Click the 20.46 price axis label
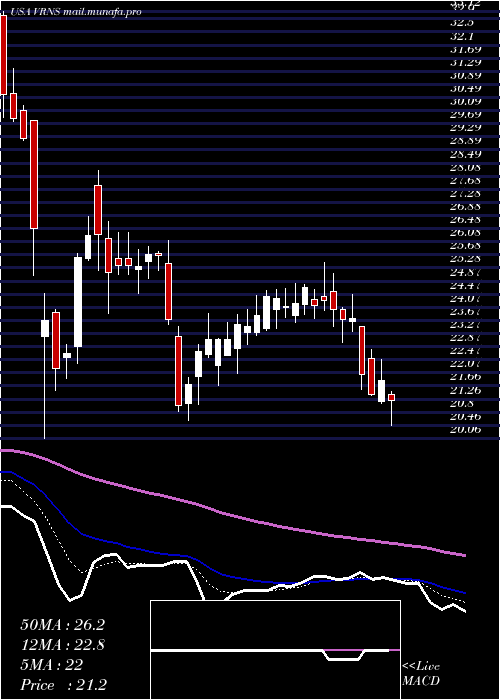 466,417
